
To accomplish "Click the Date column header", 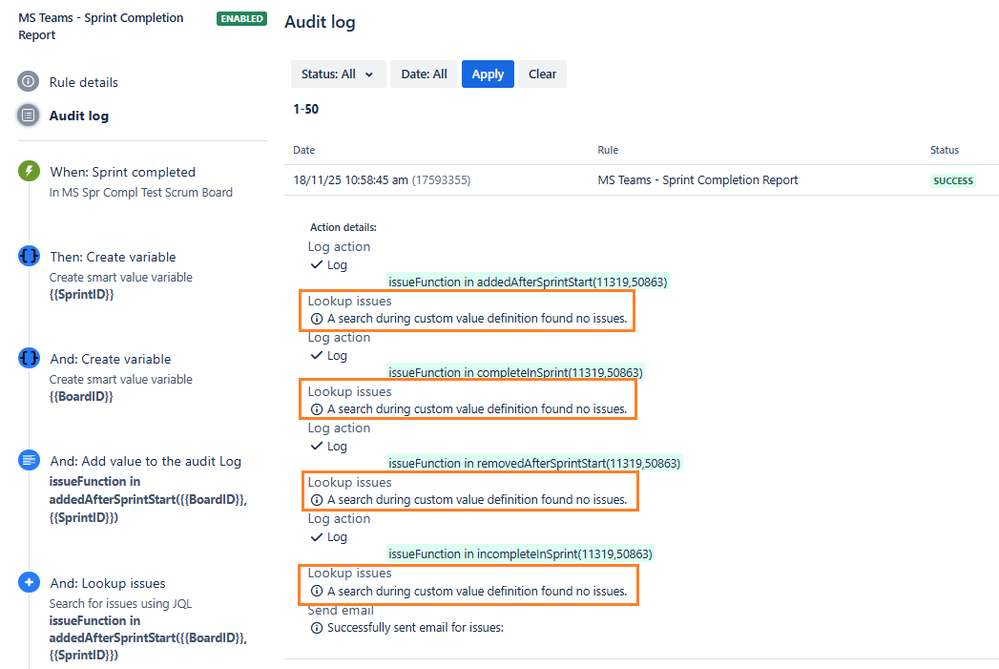I will (x=304, y=150).
